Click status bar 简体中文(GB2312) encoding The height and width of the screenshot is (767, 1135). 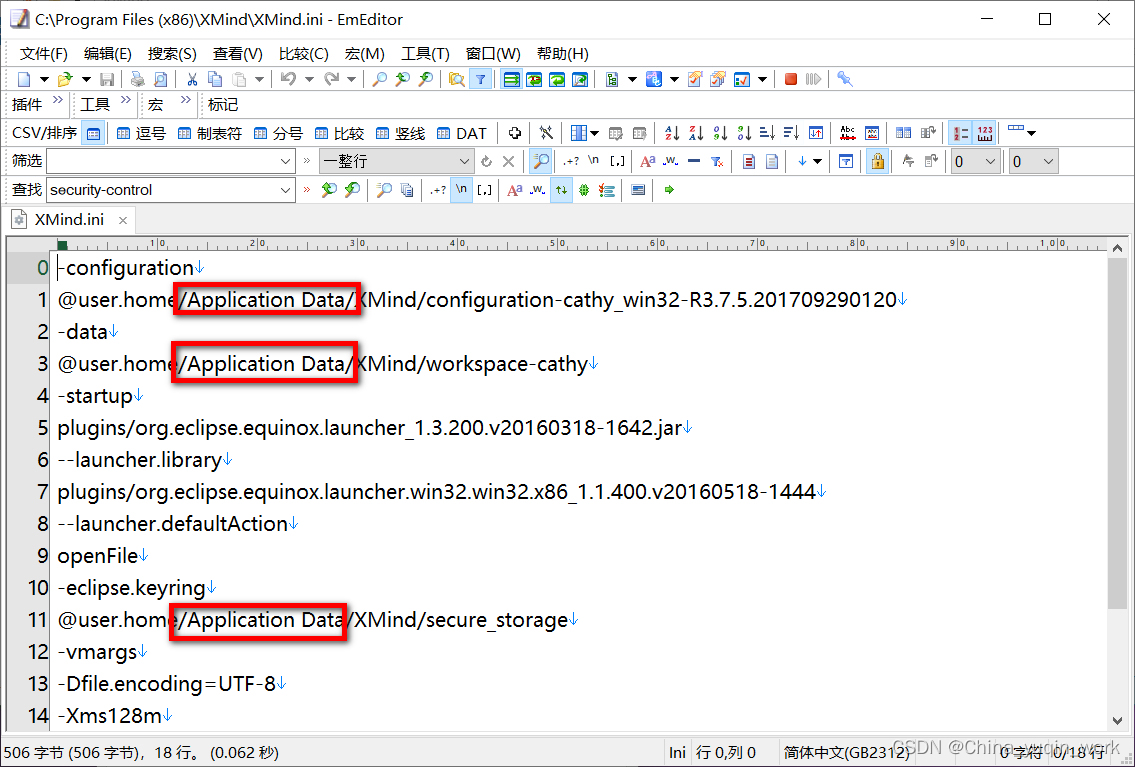click(x=846, y=753)
